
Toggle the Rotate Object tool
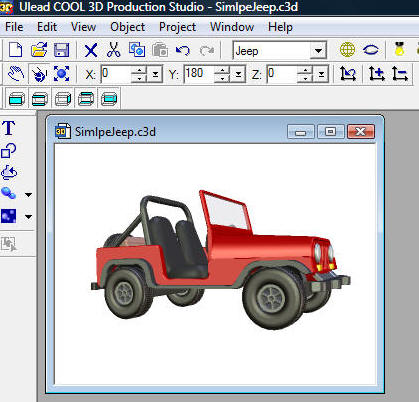pos(39,74)
